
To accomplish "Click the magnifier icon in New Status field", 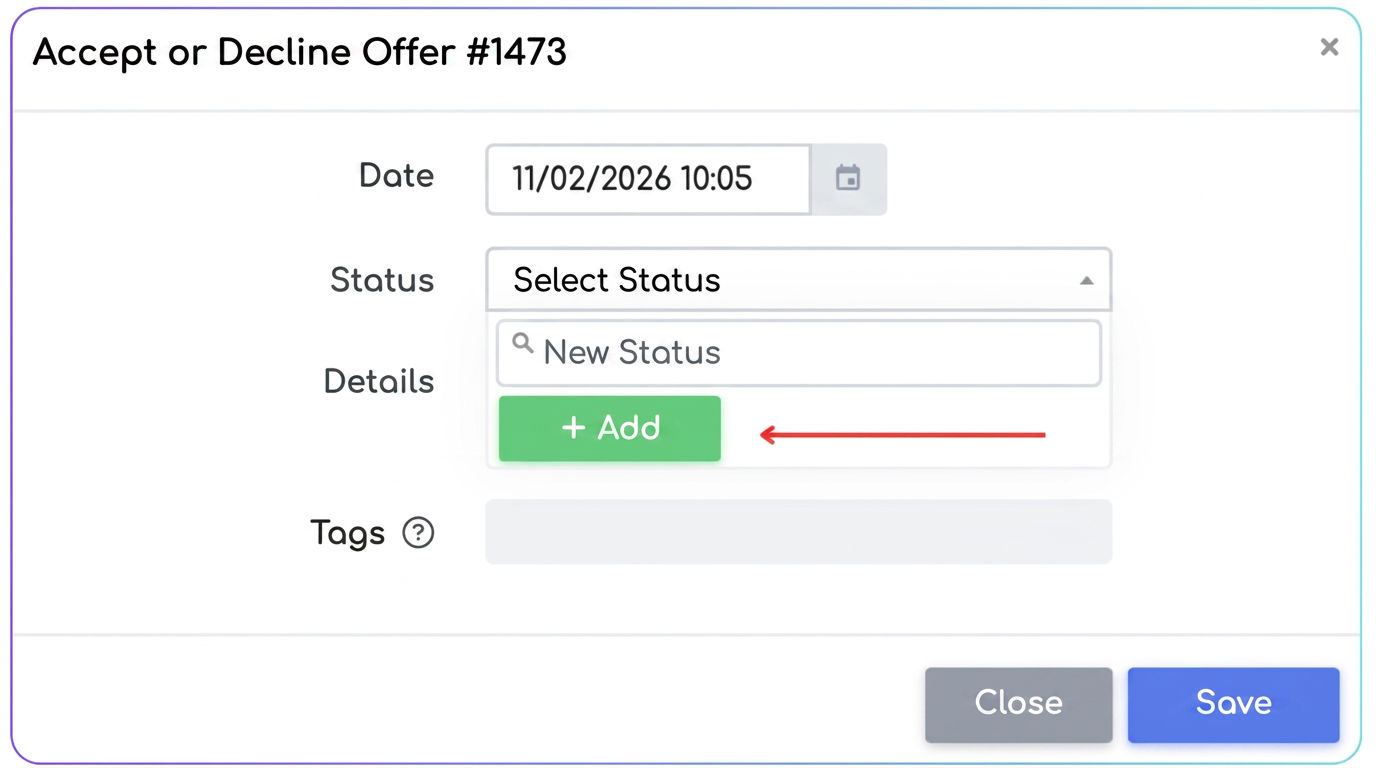I will (x=522, y=344).
